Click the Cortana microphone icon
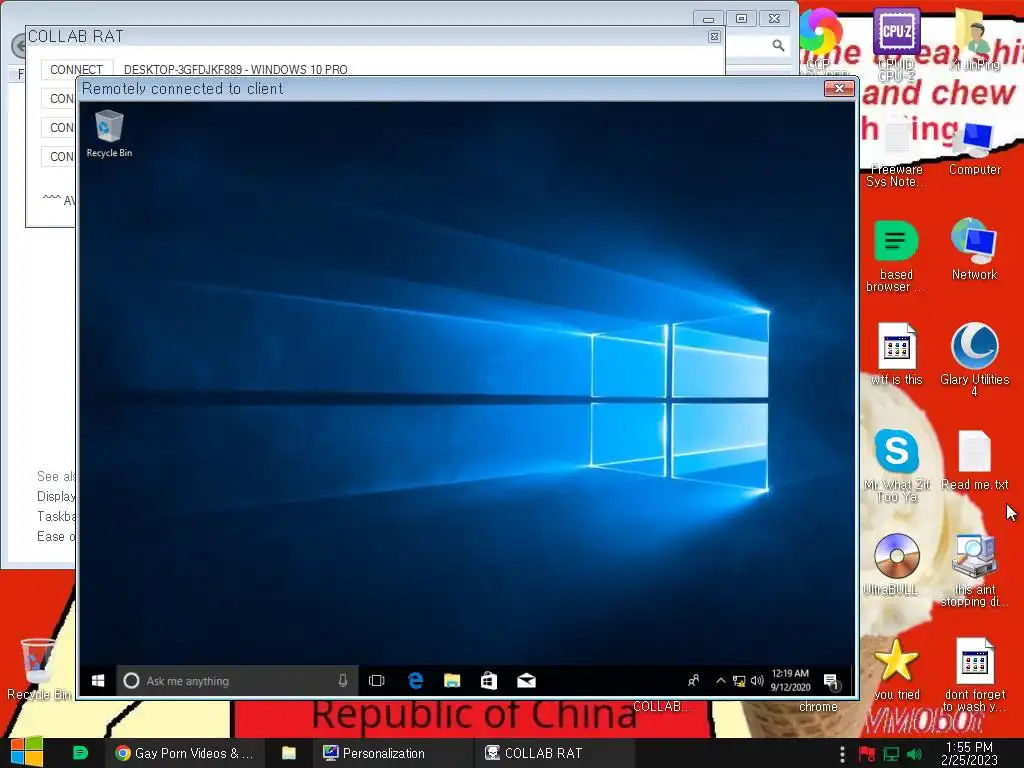The height and width of the screenshot is (768, 1024). 343,681
